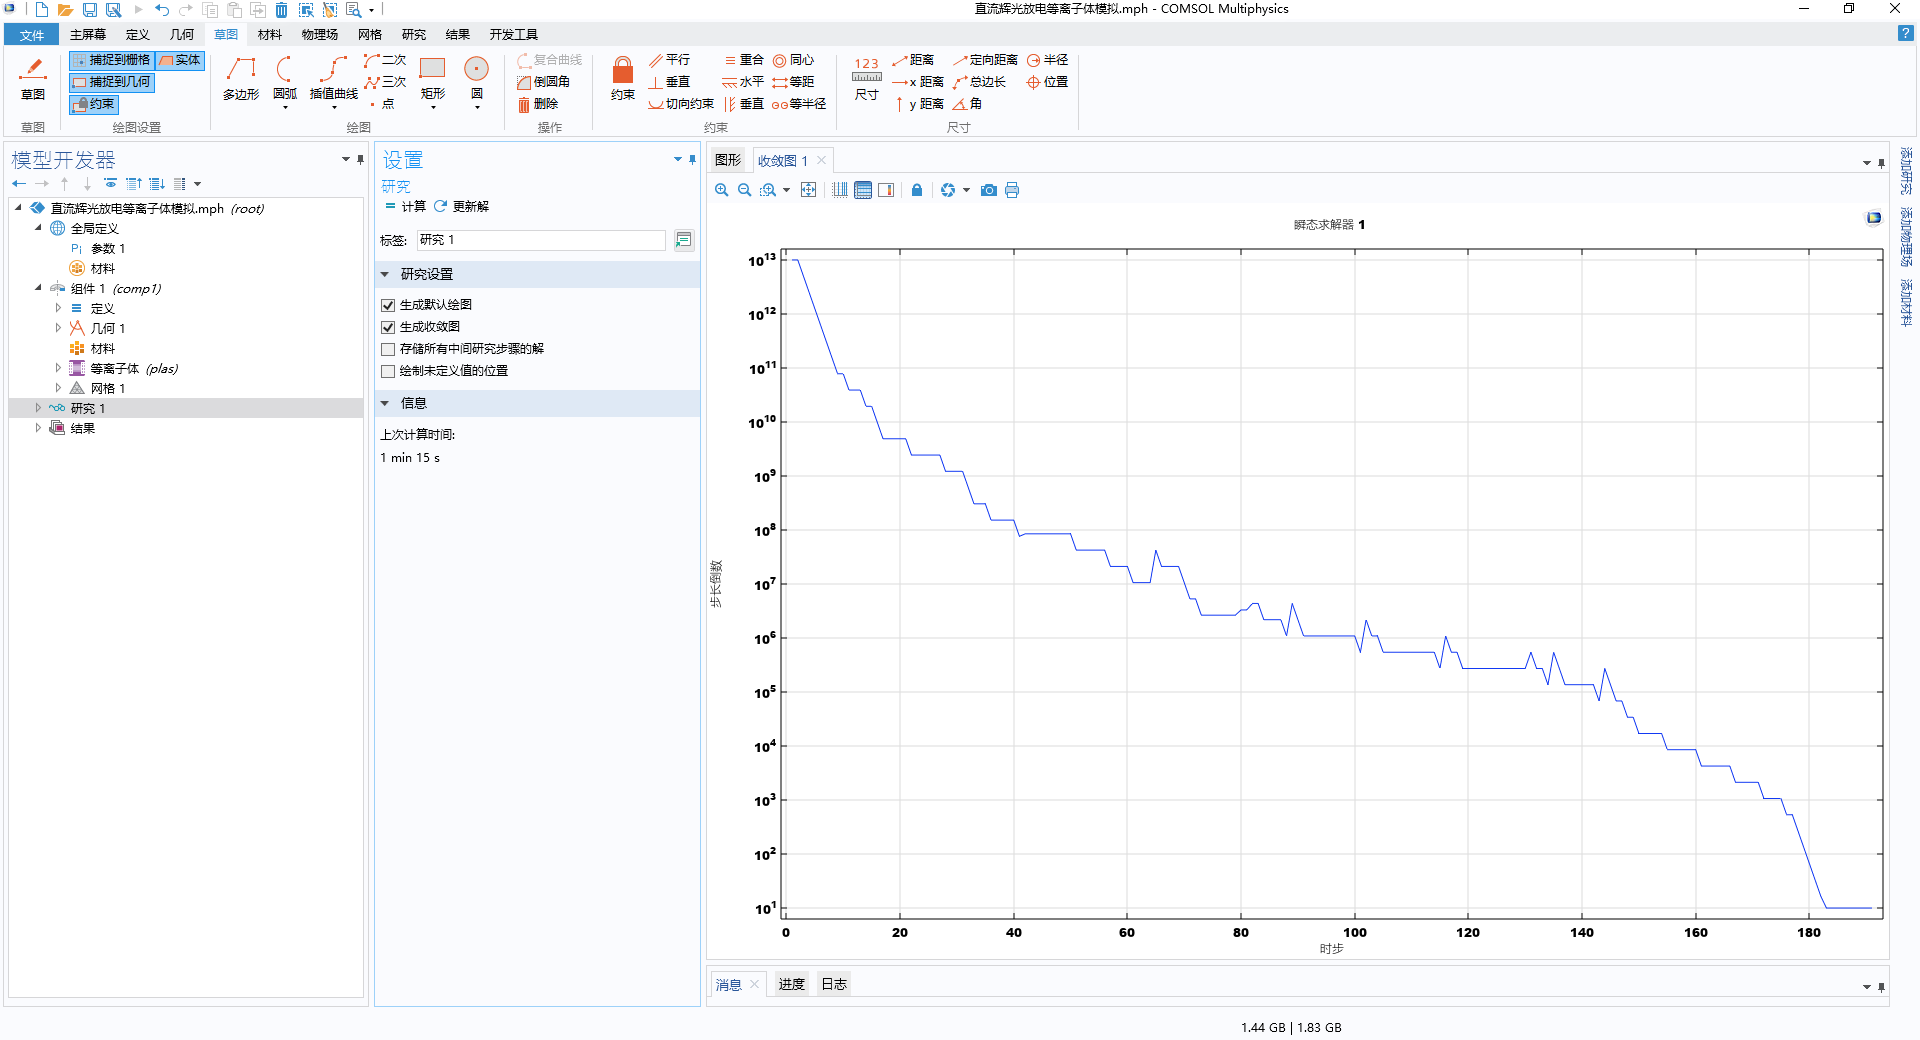Toggle the Constraint (约束) draw setting
Screen dimensions: 1920x1040
point(95,104)
